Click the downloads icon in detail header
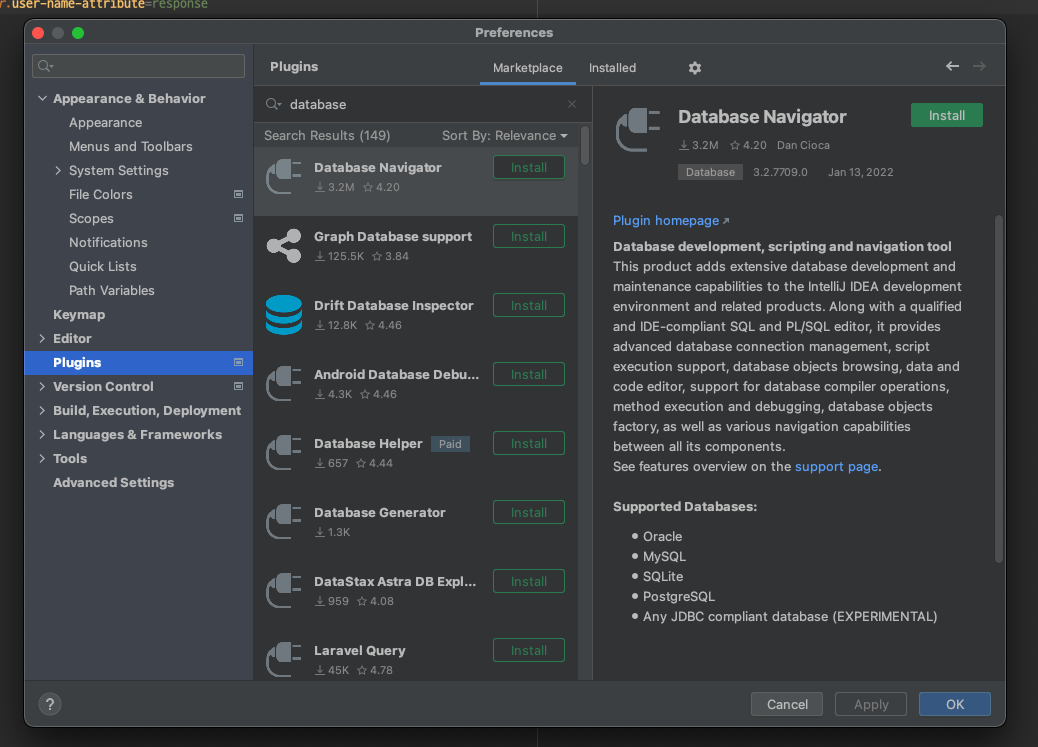This screenshot has width=1038, height=747. coord(684,145)
